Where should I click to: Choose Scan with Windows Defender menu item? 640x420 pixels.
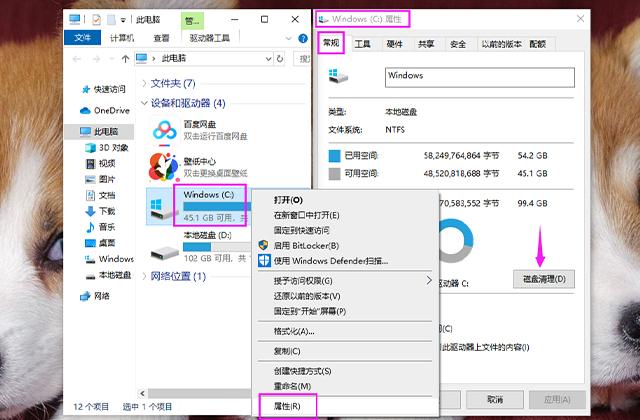click(x=345, y=261)
